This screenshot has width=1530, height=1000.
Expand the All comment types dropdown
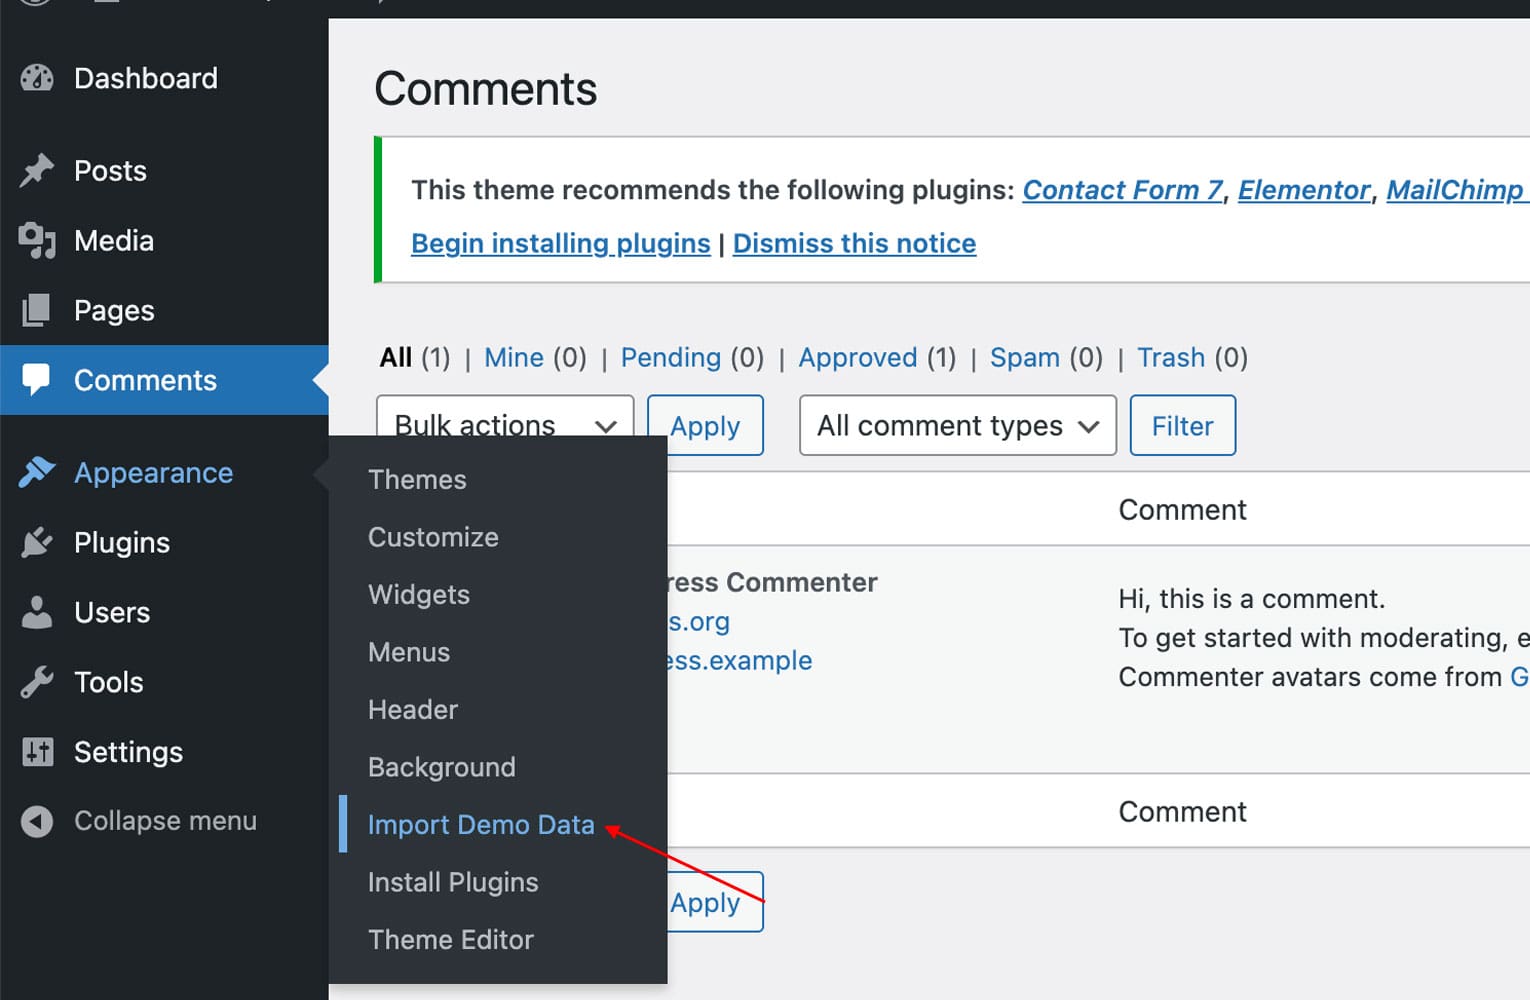[x=957, y=426]
